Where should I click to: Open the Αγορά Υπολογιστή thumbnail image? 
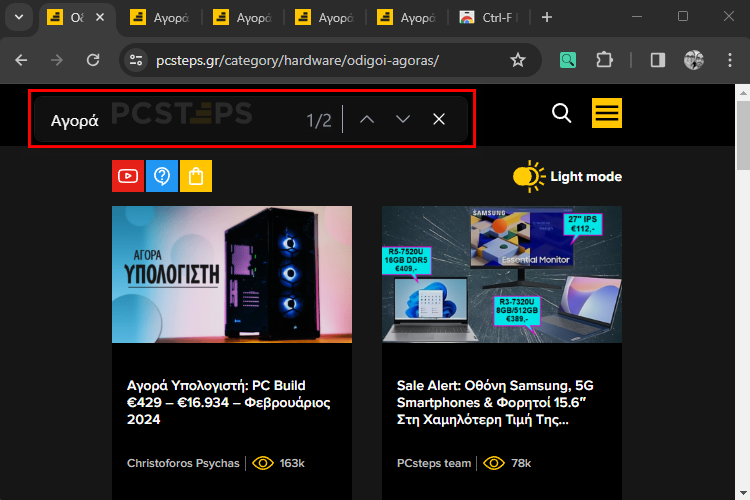pyautogui.click(x=232, y=274)
